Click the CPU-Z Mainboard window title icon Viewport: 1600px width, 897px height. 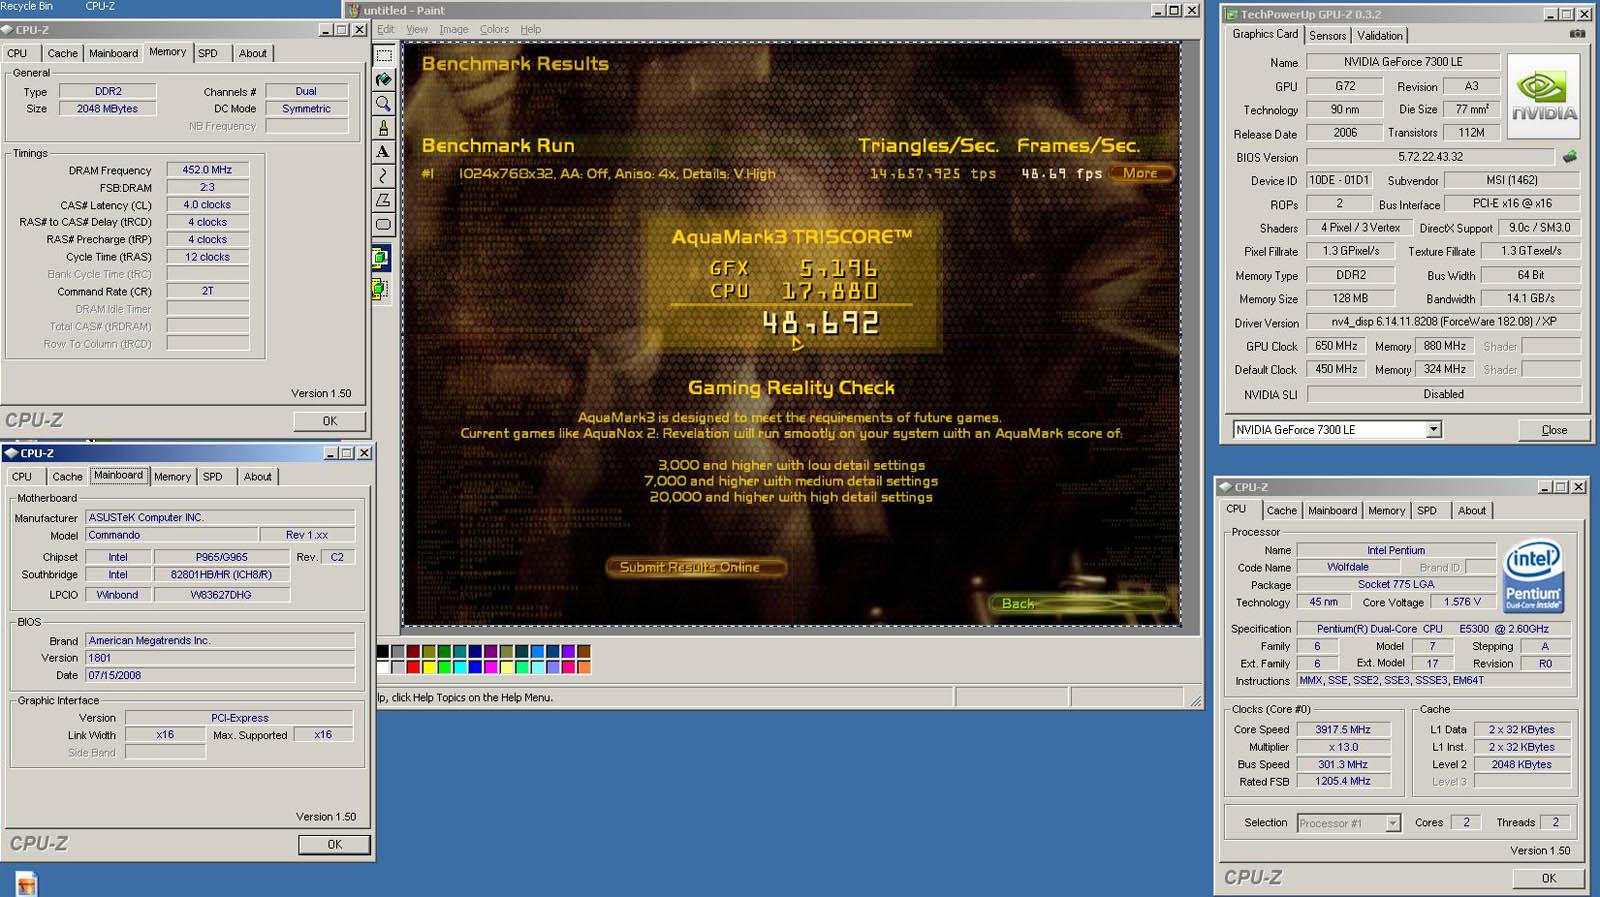(x=10, y=453)
